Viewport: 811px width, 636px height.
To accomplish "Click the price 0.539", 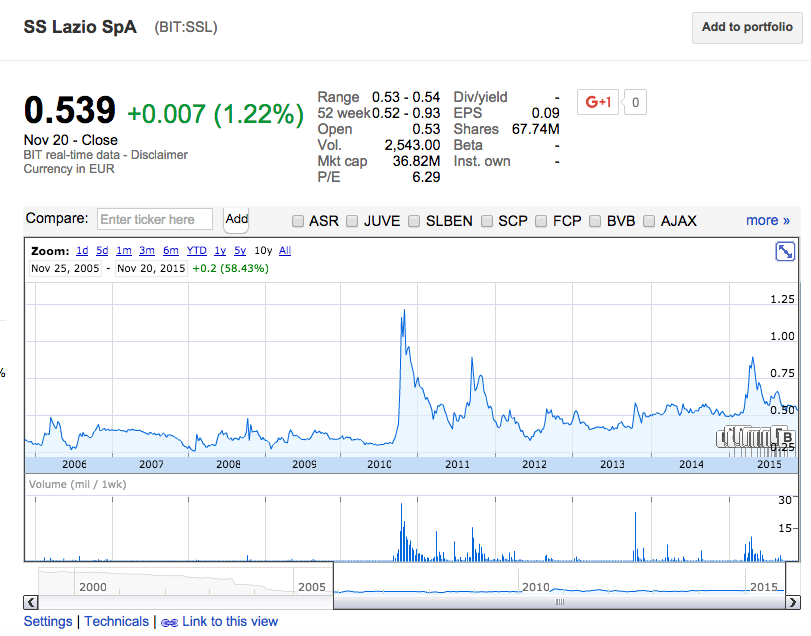I will [x=70, y=110].
